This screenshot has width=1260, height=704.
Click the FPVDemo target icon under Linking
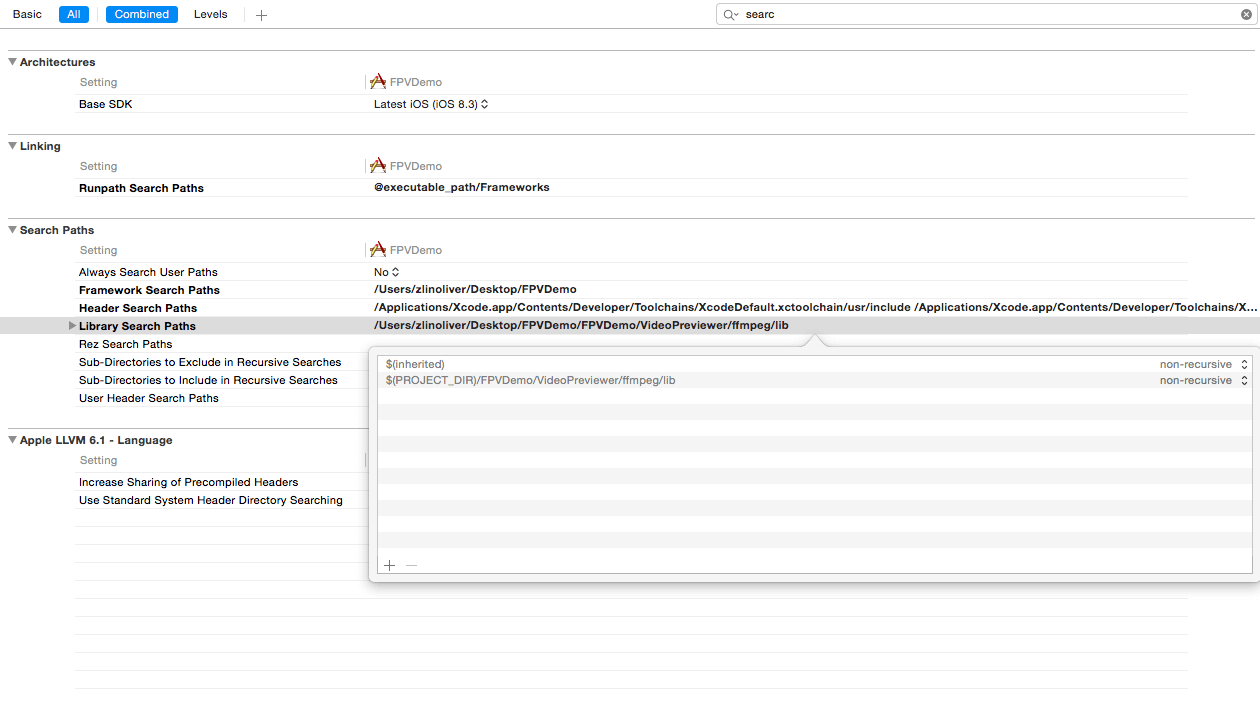378,166
